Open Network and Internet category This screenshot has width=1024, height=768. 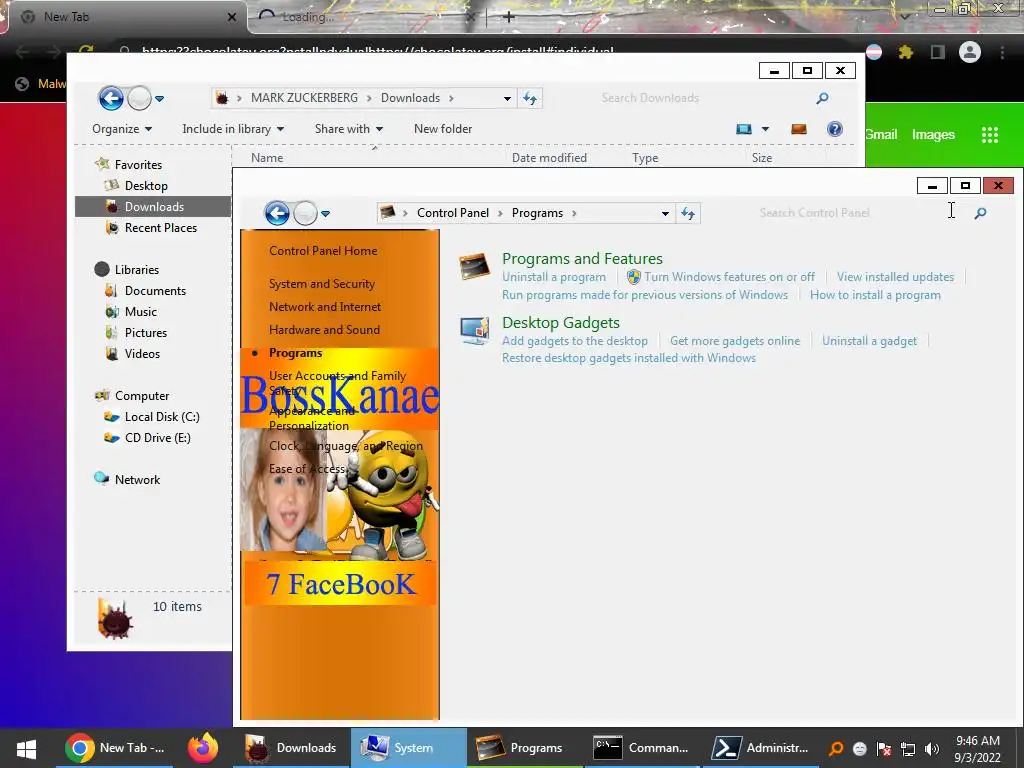pyautogui.click(x=325, y=307)
